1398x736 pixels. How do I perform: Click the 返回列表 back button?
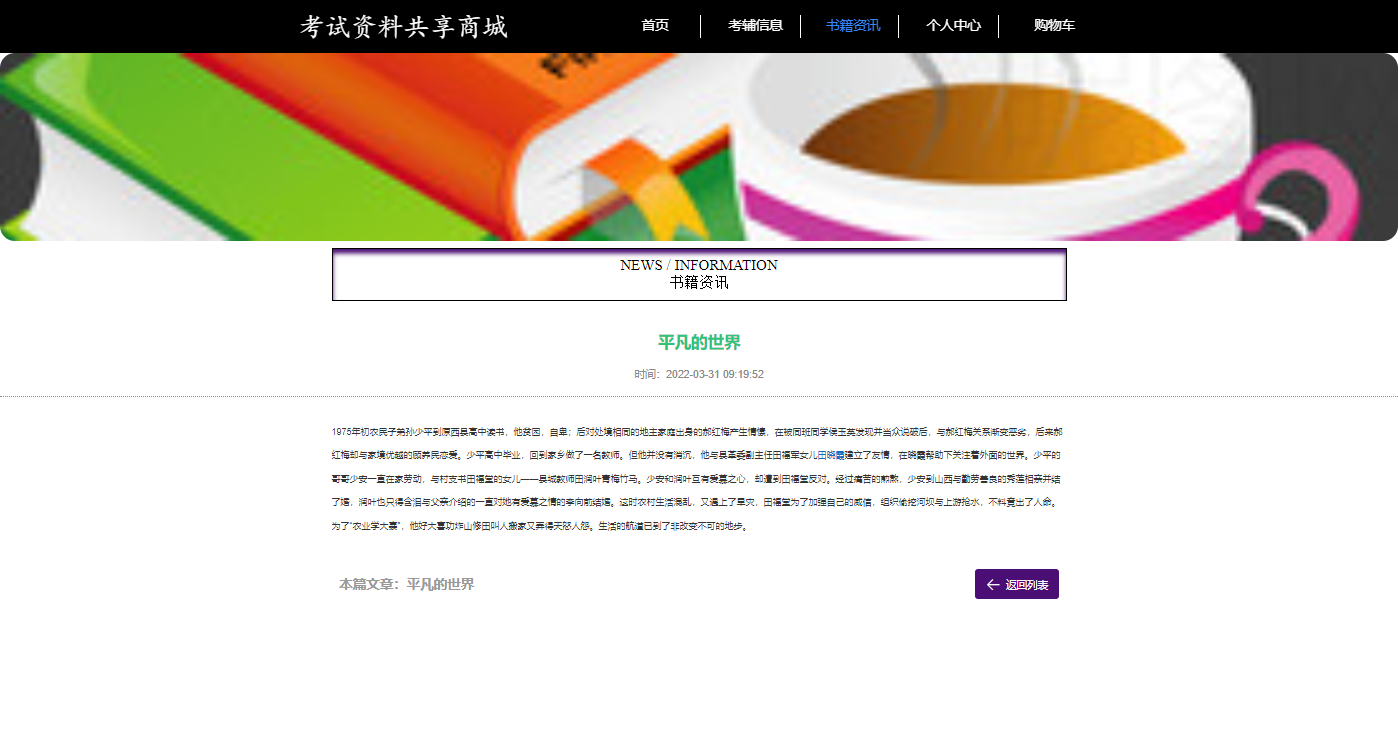[x=1016, y=584]
